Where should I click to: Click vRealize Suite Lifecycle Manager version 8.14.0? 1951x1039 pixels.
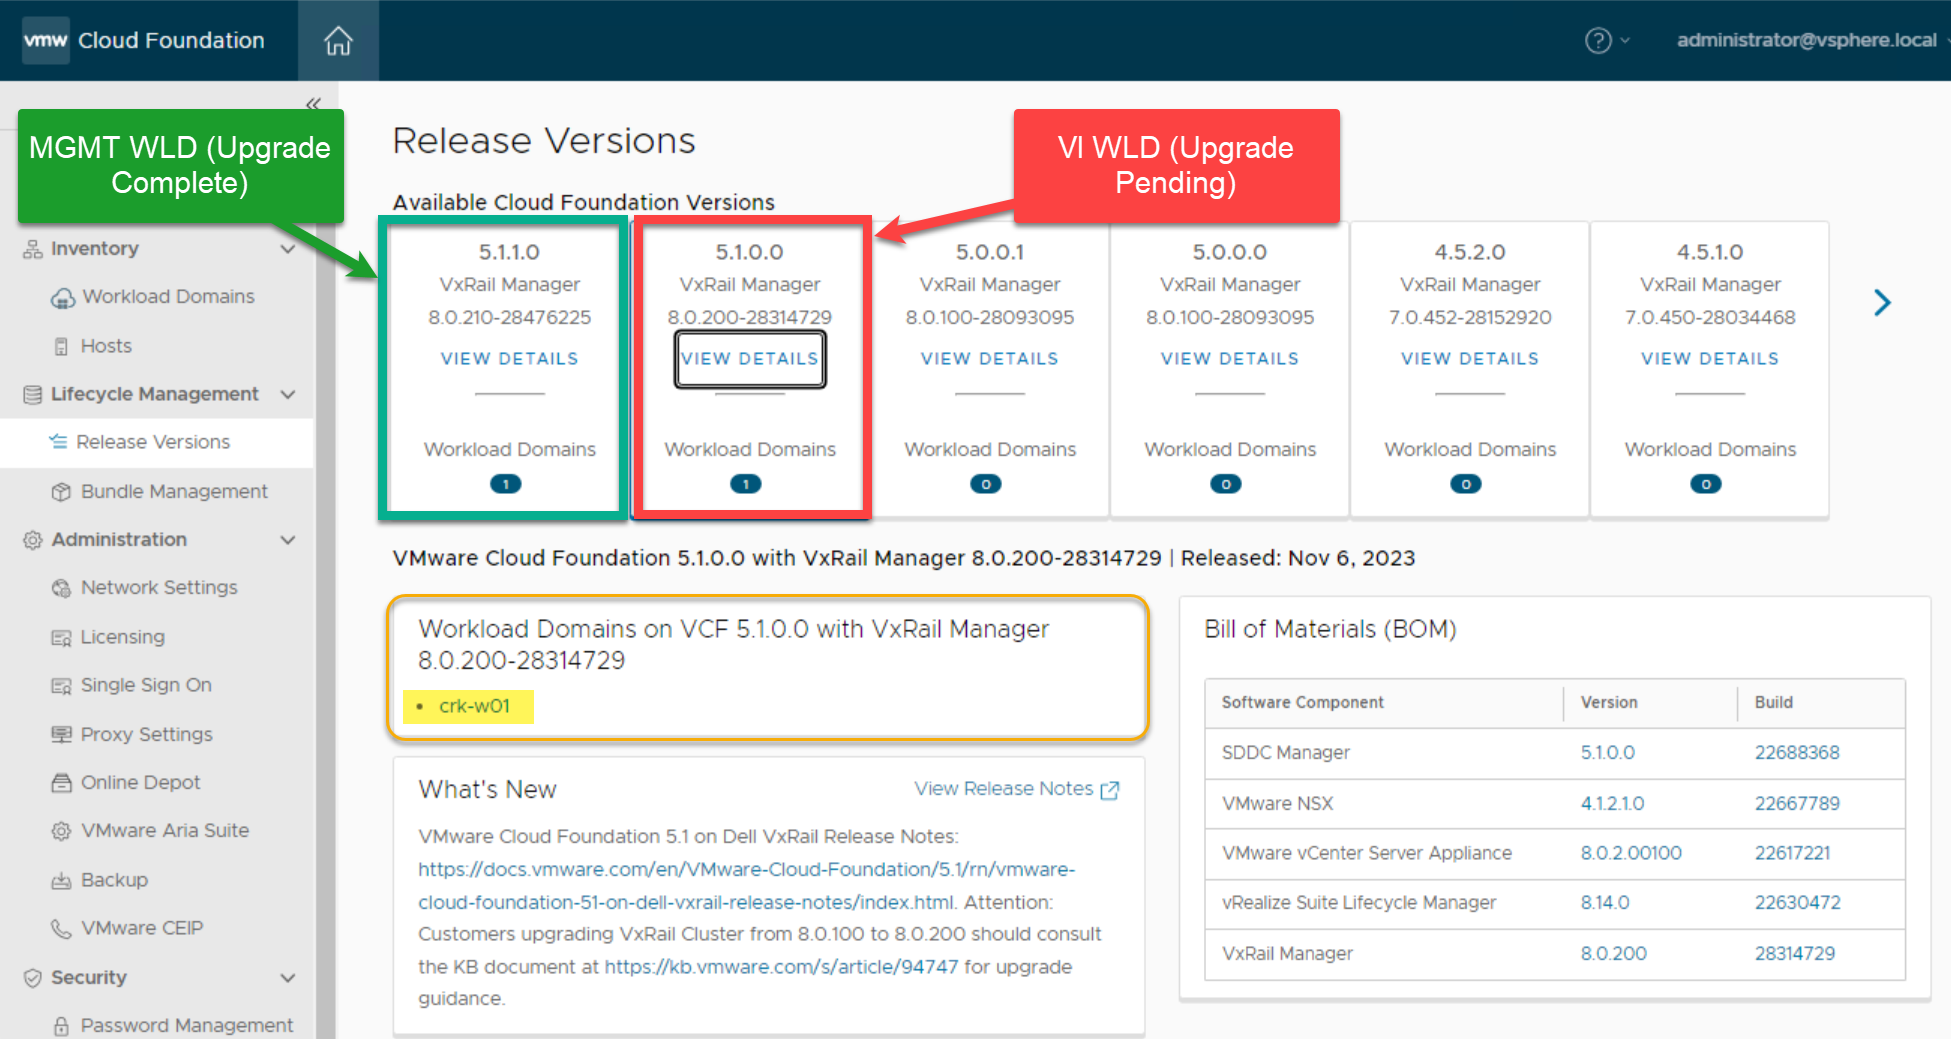pyautogui.click(x=1605, y=903)
